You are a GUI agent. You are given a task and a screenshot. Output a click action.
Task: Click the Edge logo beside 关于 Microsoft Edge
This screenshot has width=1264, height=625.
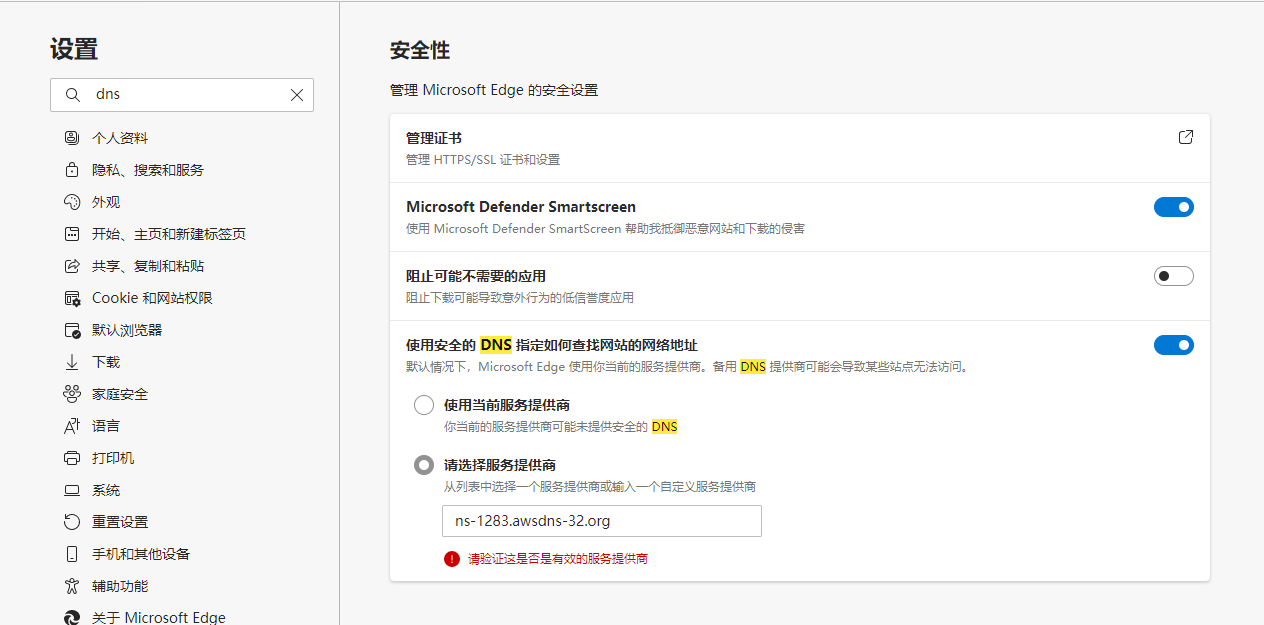(72, 618)
